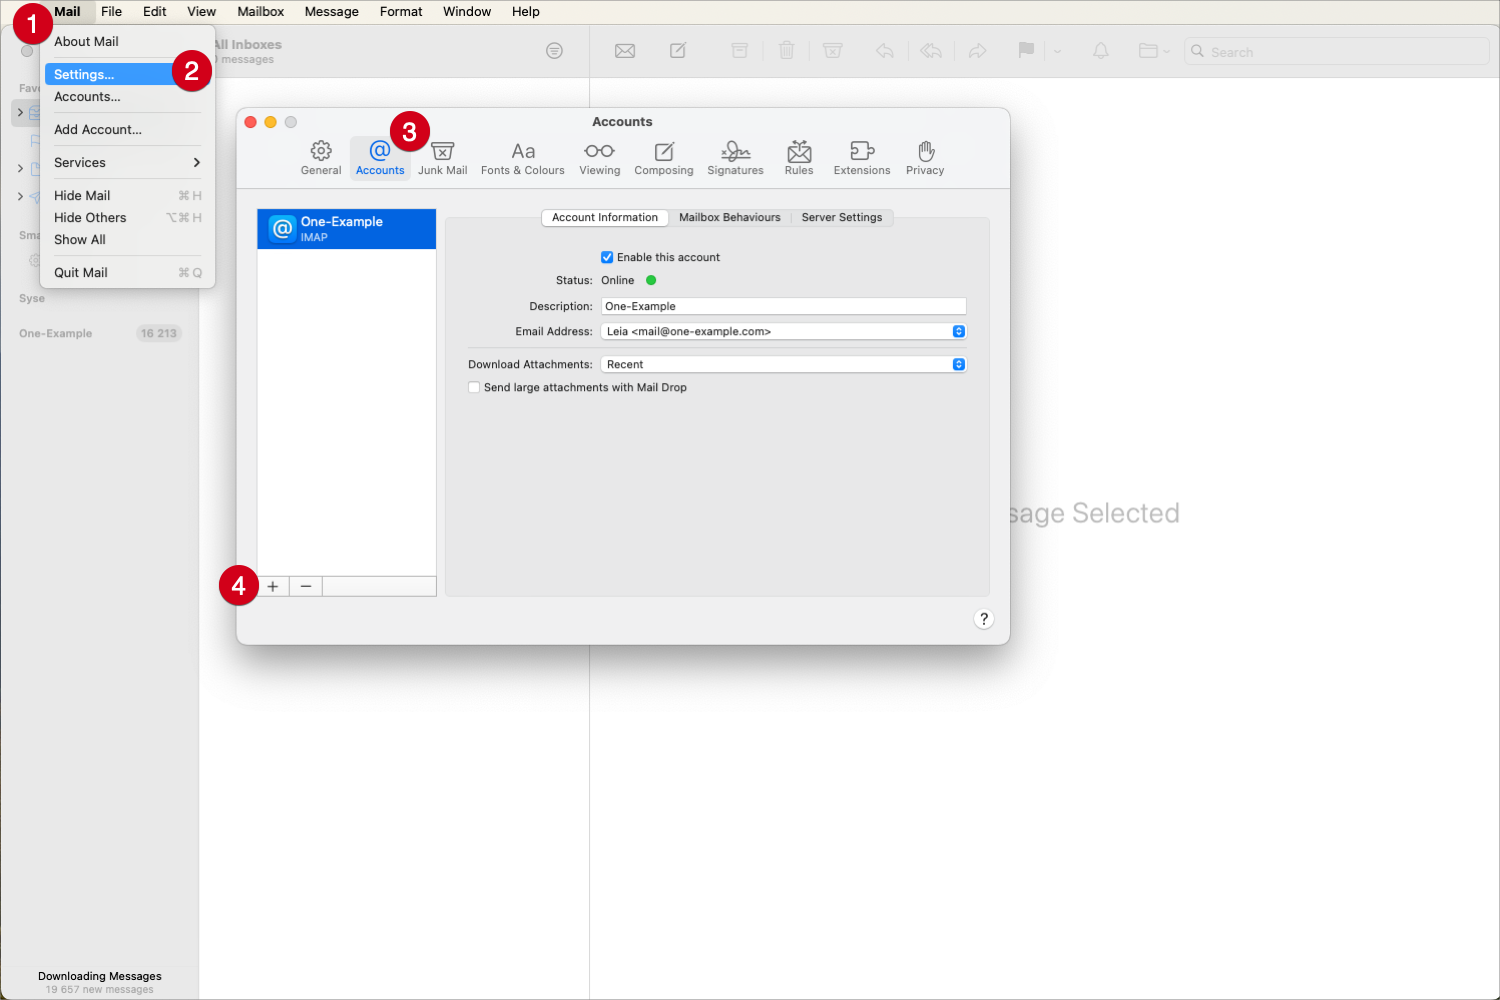Screen dimensions: 1500x1000
Task: Open the Privacy settings pane
Action: pyautogui.click(x=925, y=158)
